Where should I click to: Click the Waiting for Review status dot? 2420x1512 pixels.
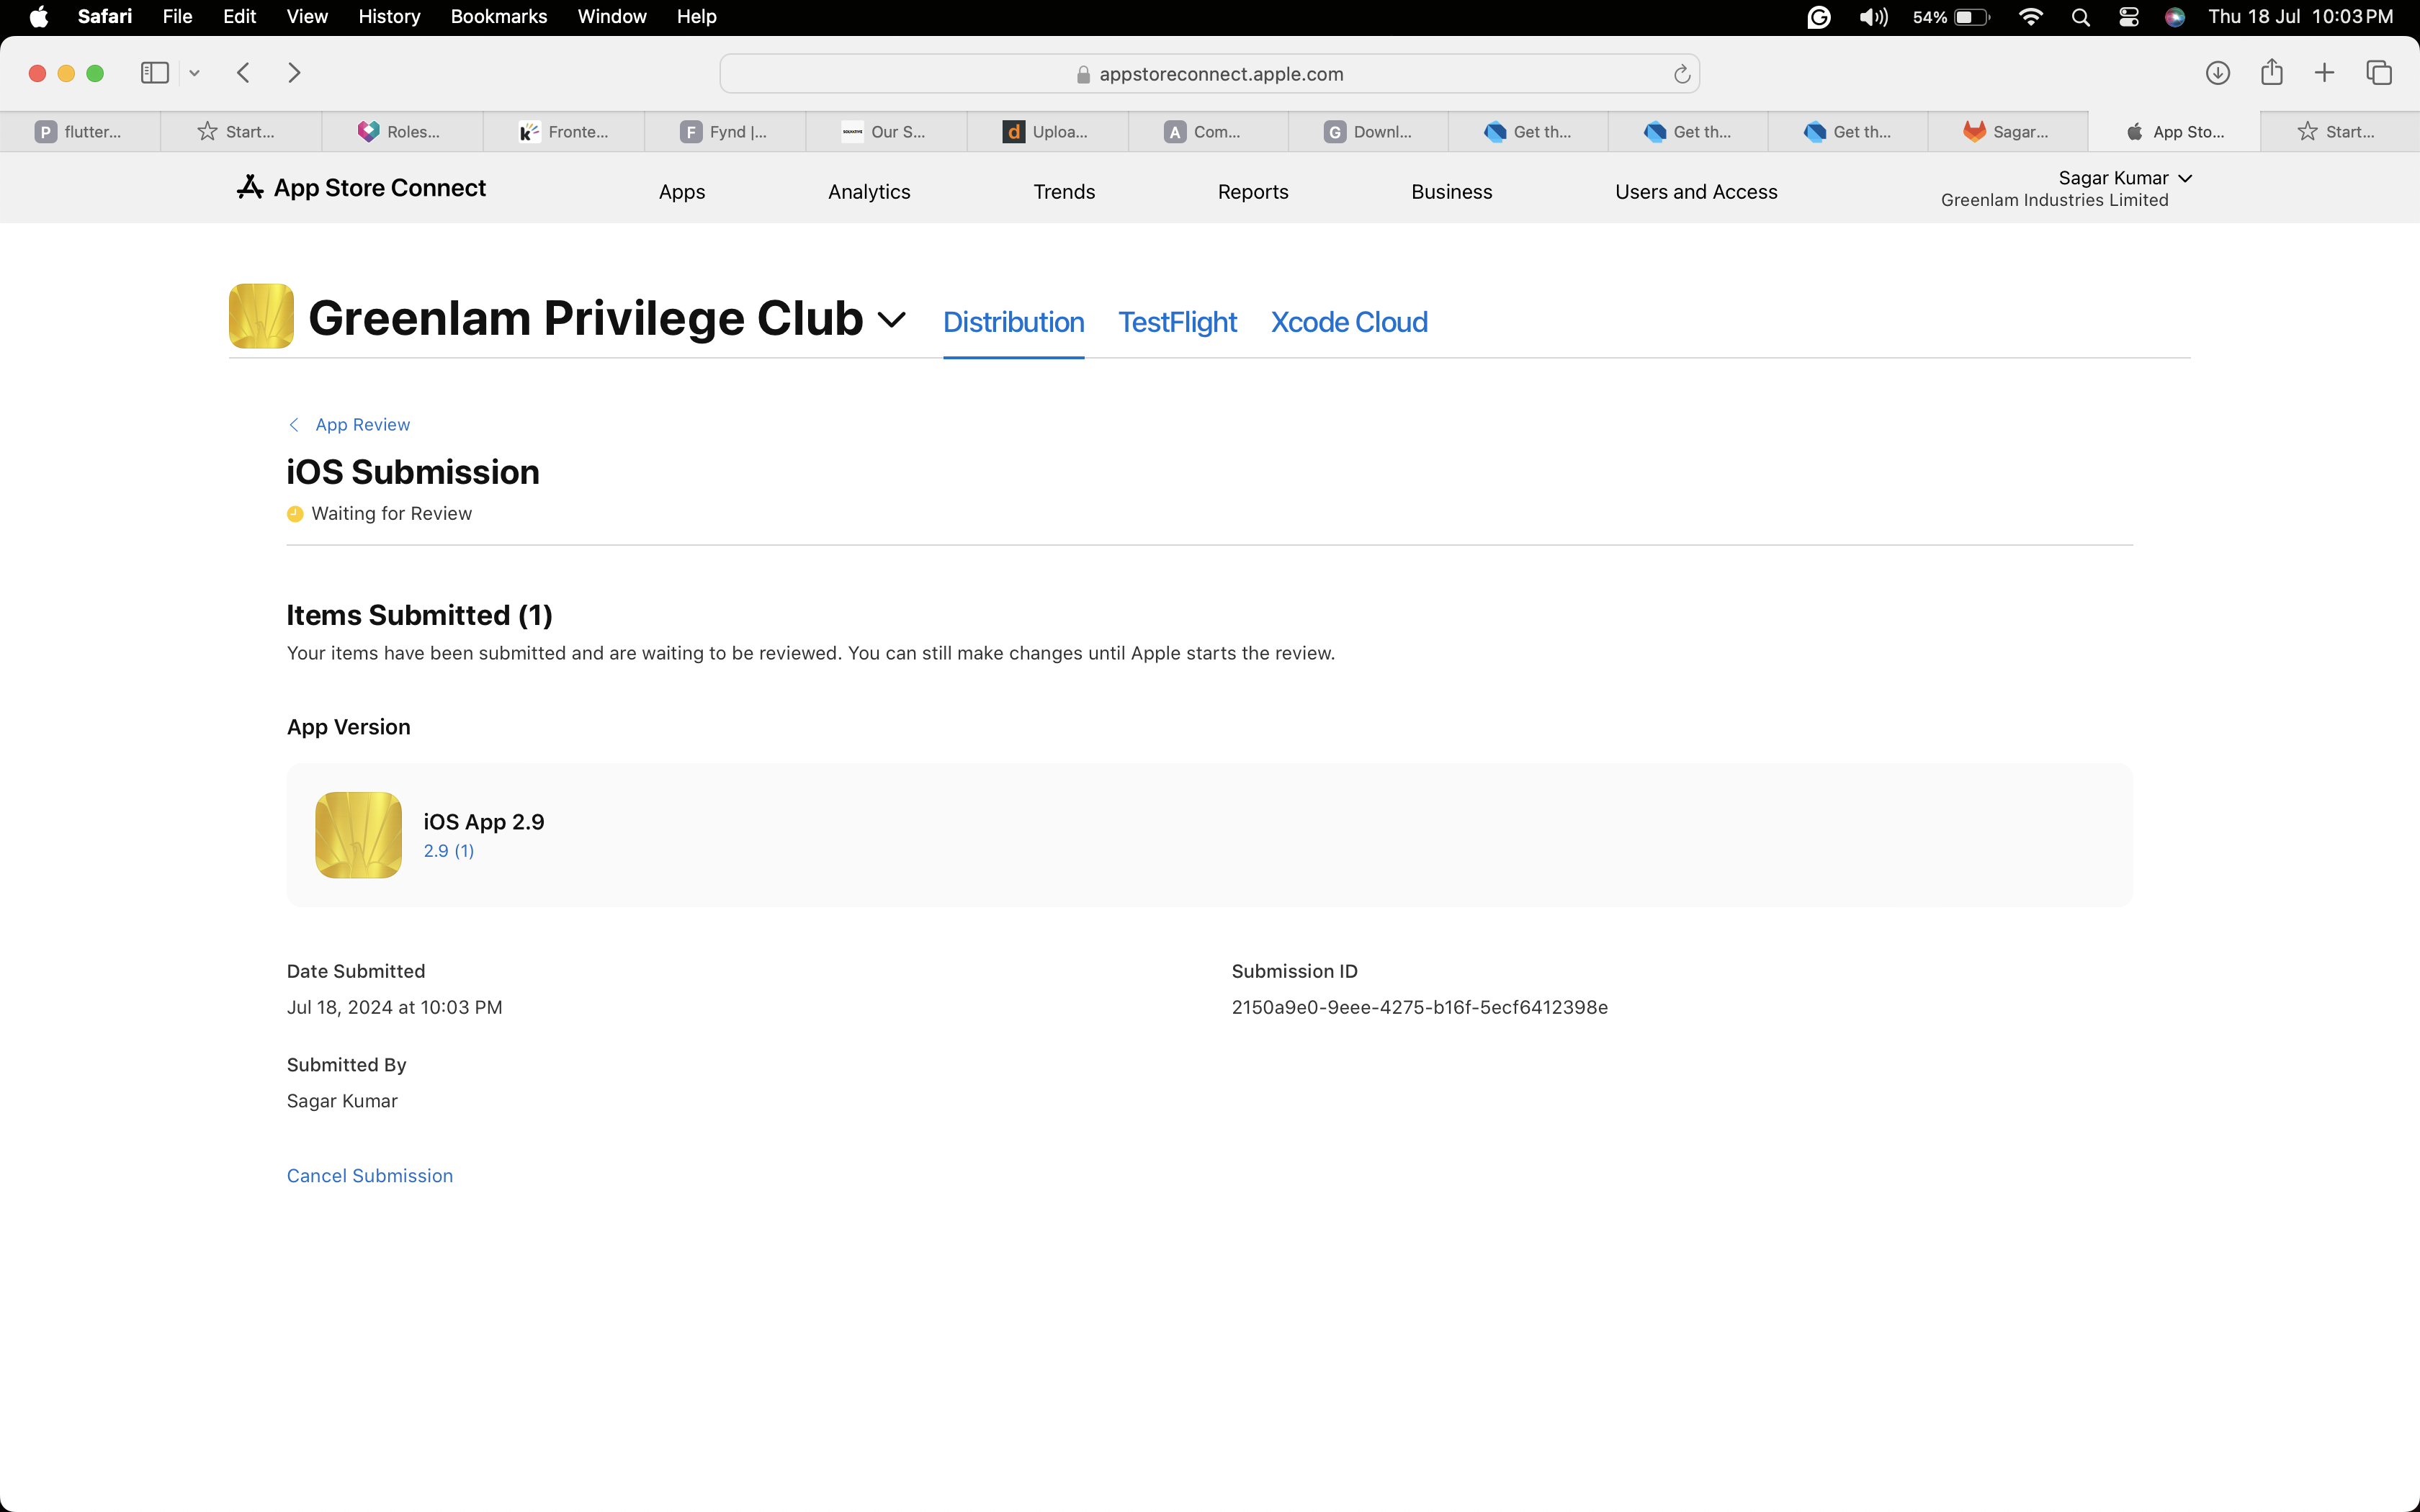(295, 514)
